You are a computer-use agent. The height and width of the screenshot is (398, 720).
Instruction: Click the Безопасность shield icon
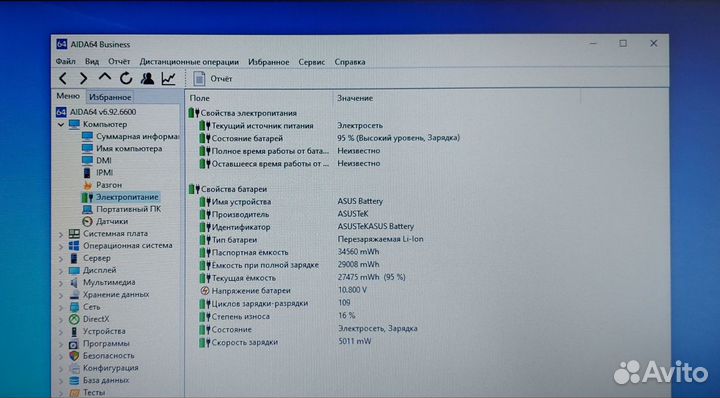coord(74,356)
